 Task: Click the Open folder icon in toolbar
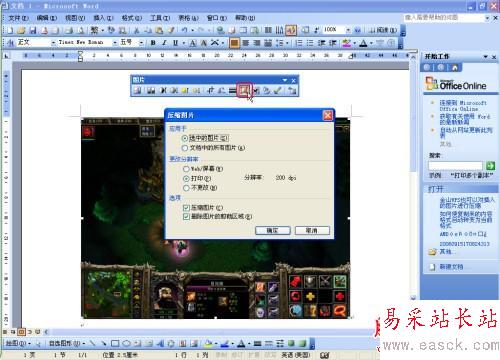pyautogui.click(x=21, y=31)
